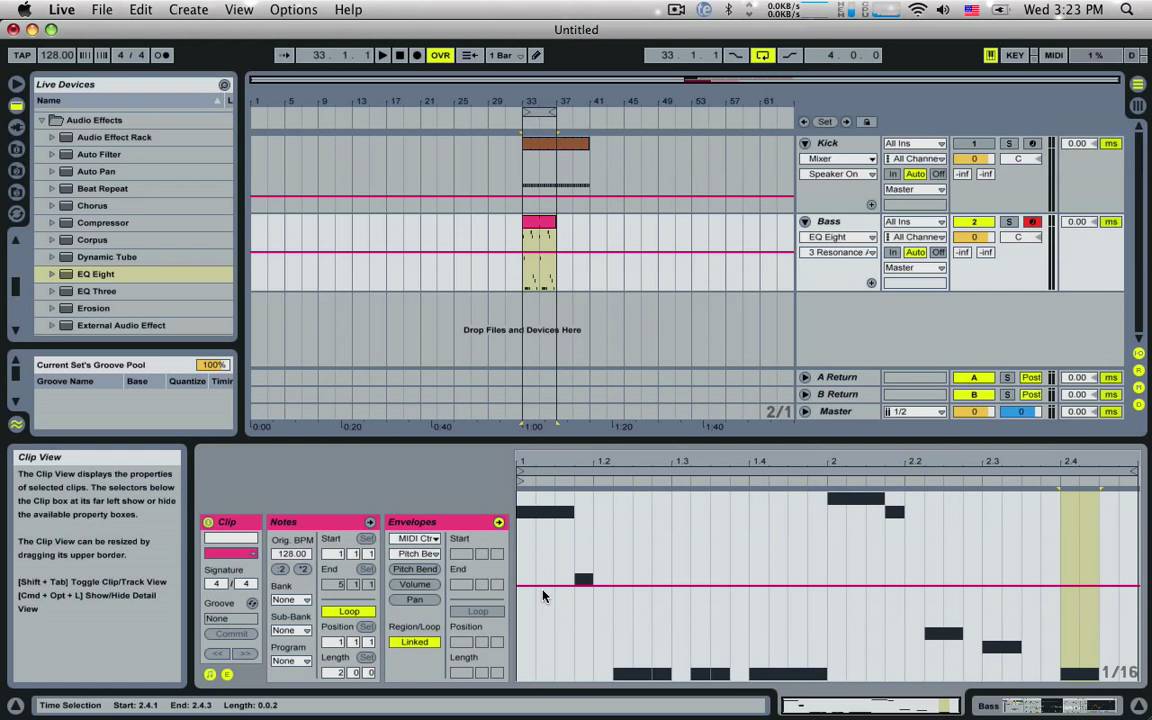This screenshot has height=720, width=1152.
Task: Open the 1 Bar quantization menu
Action: tap(505, 55)
